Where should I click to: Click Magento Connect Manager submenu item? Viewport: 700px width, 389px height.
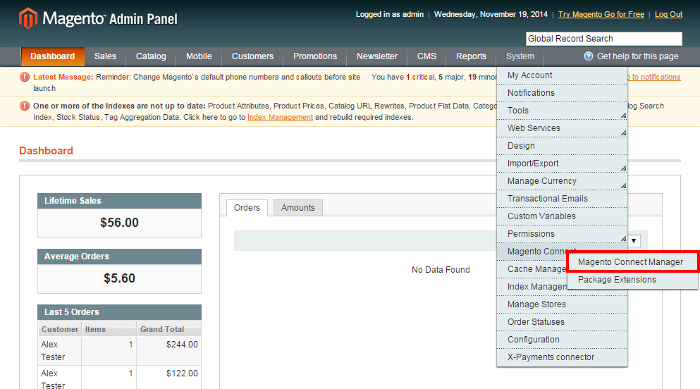632,262
